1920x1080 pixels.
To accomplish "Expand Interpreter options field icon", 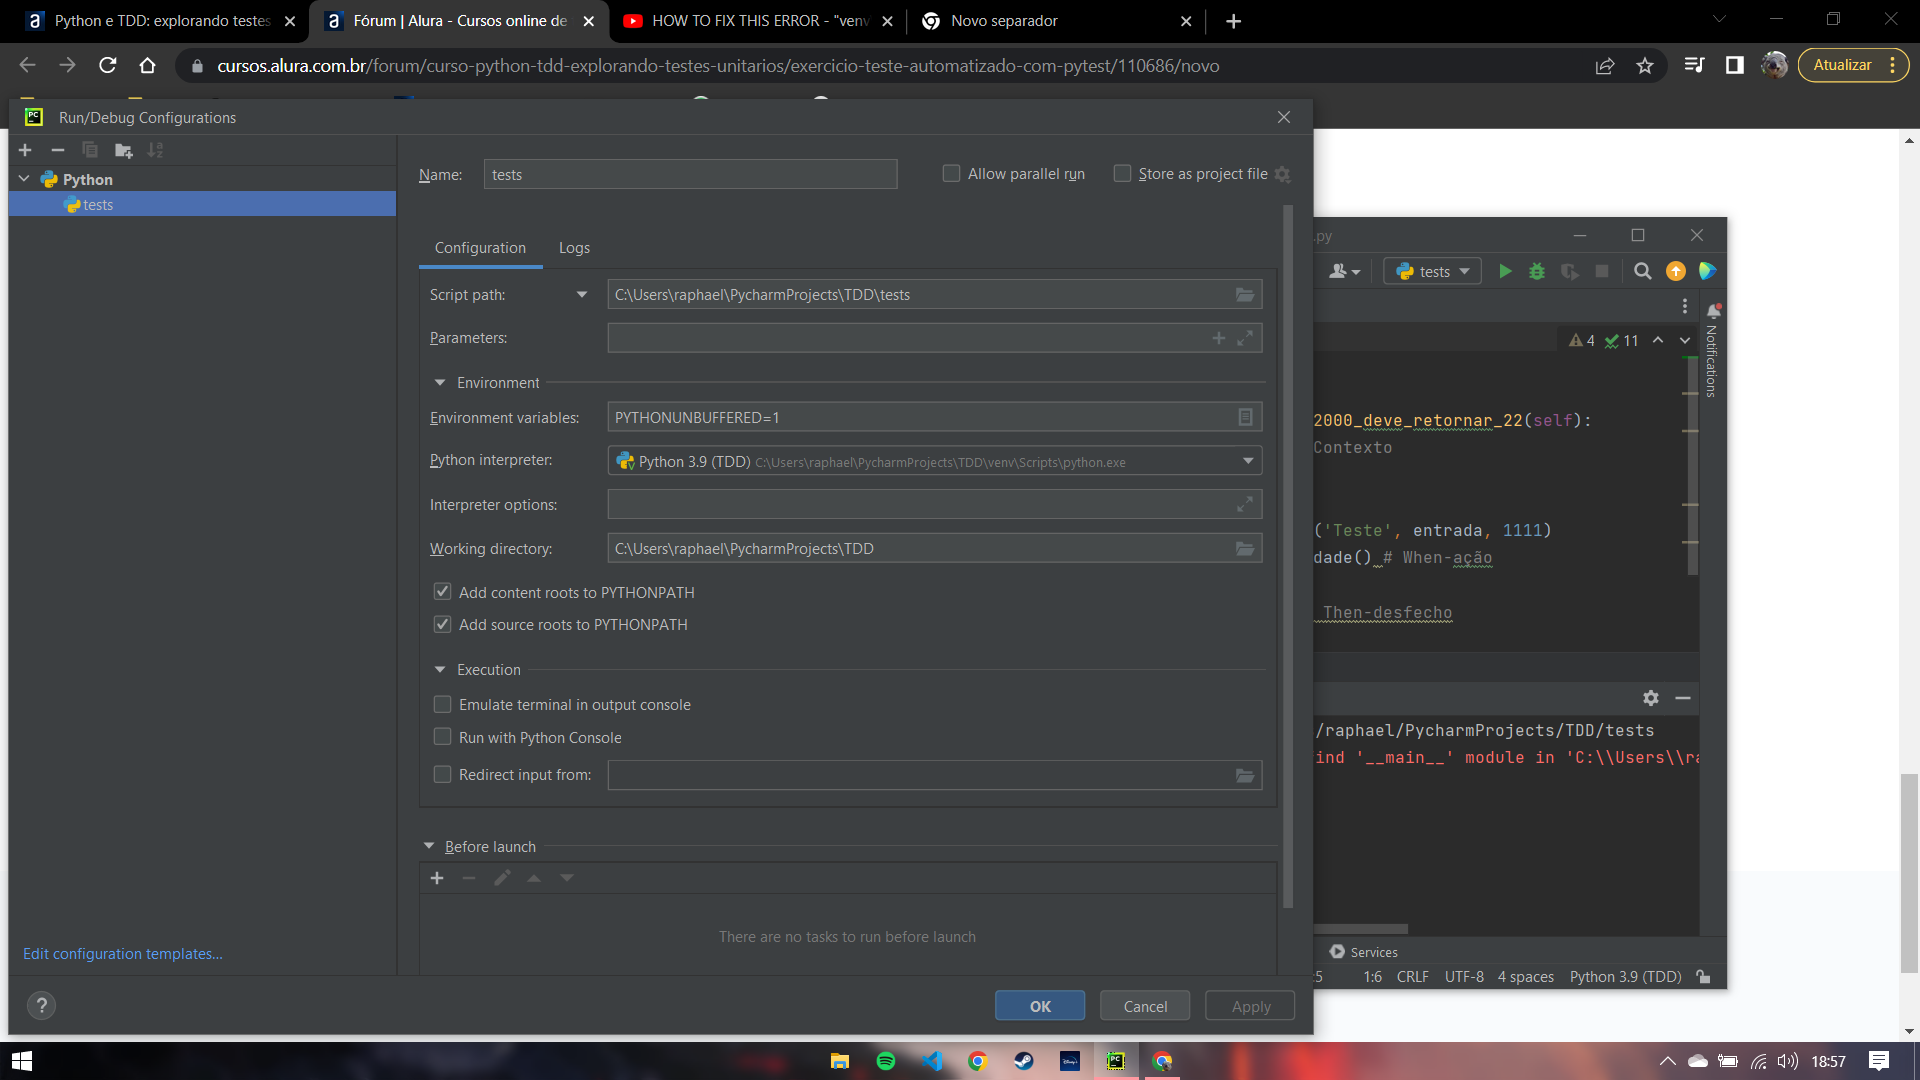I will 1245,505.
